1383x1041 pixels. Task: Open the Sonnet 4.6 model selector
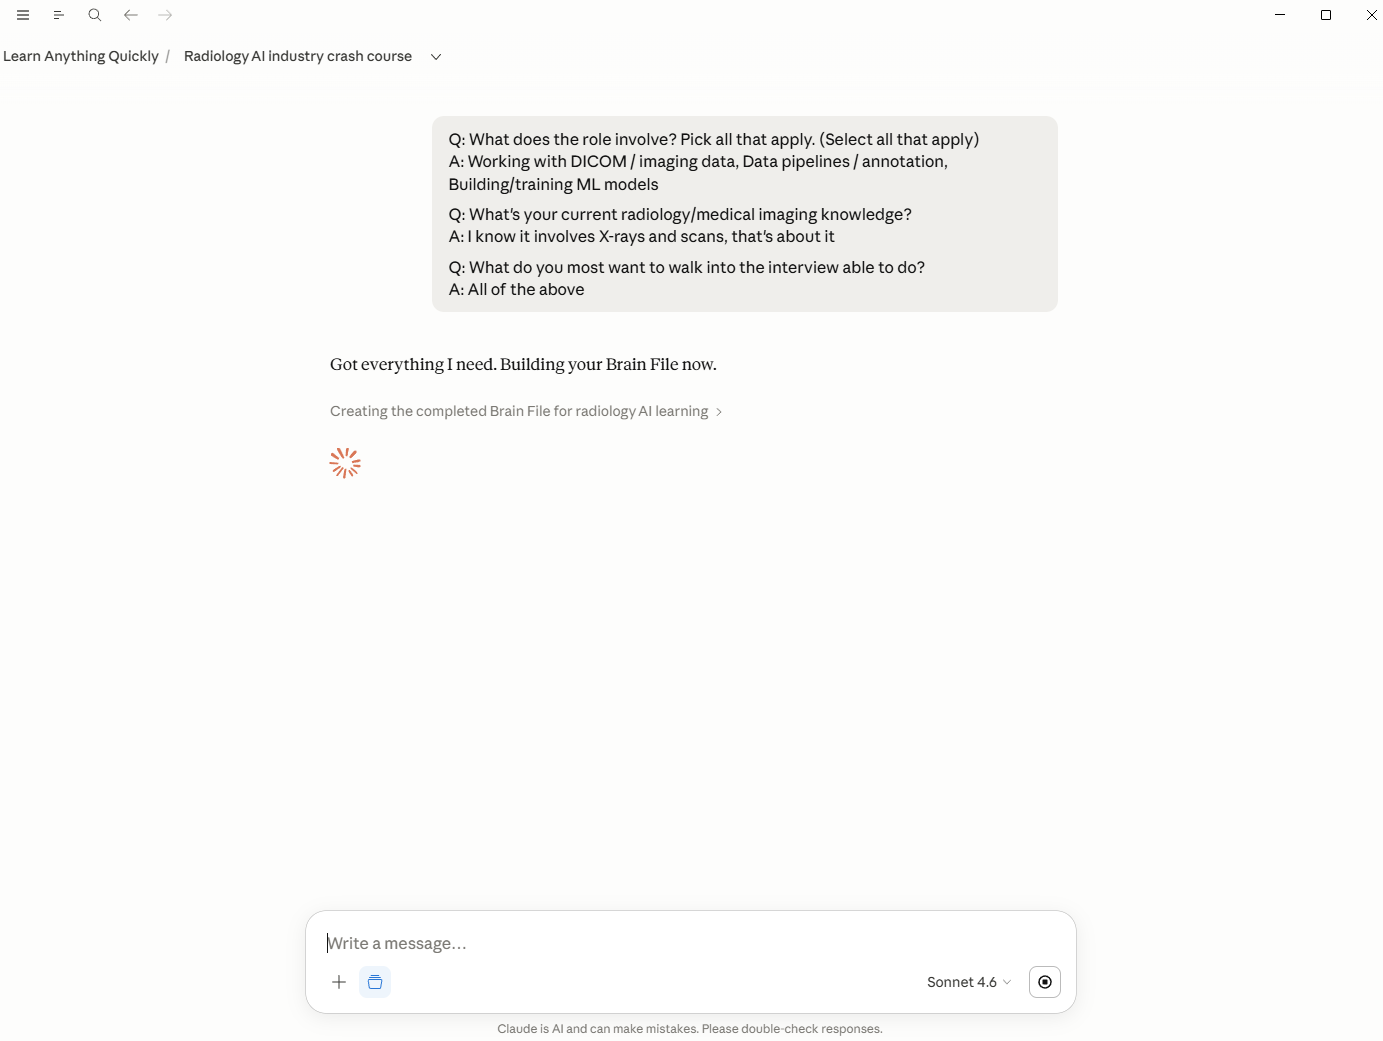[969, 982]
